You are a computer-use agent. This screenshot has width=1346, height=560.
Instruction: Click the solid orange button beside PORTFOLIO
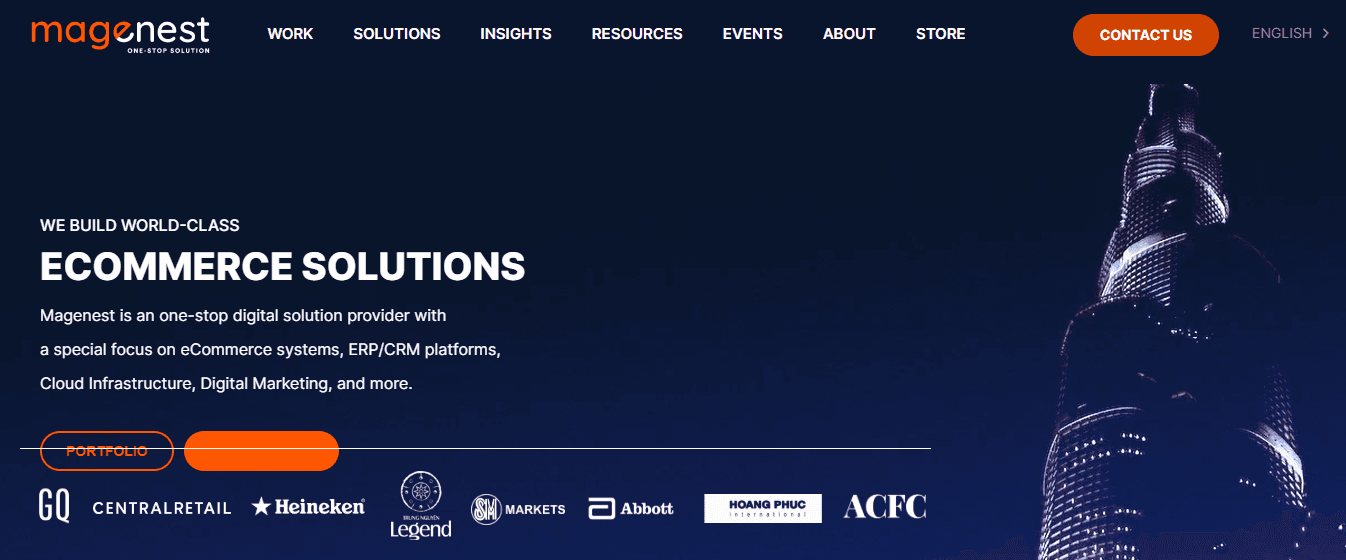262,451
